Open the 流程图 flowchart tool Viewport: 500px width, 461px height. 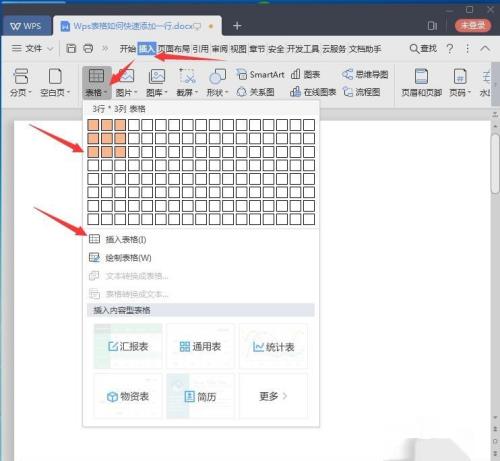tap(361, 92)
